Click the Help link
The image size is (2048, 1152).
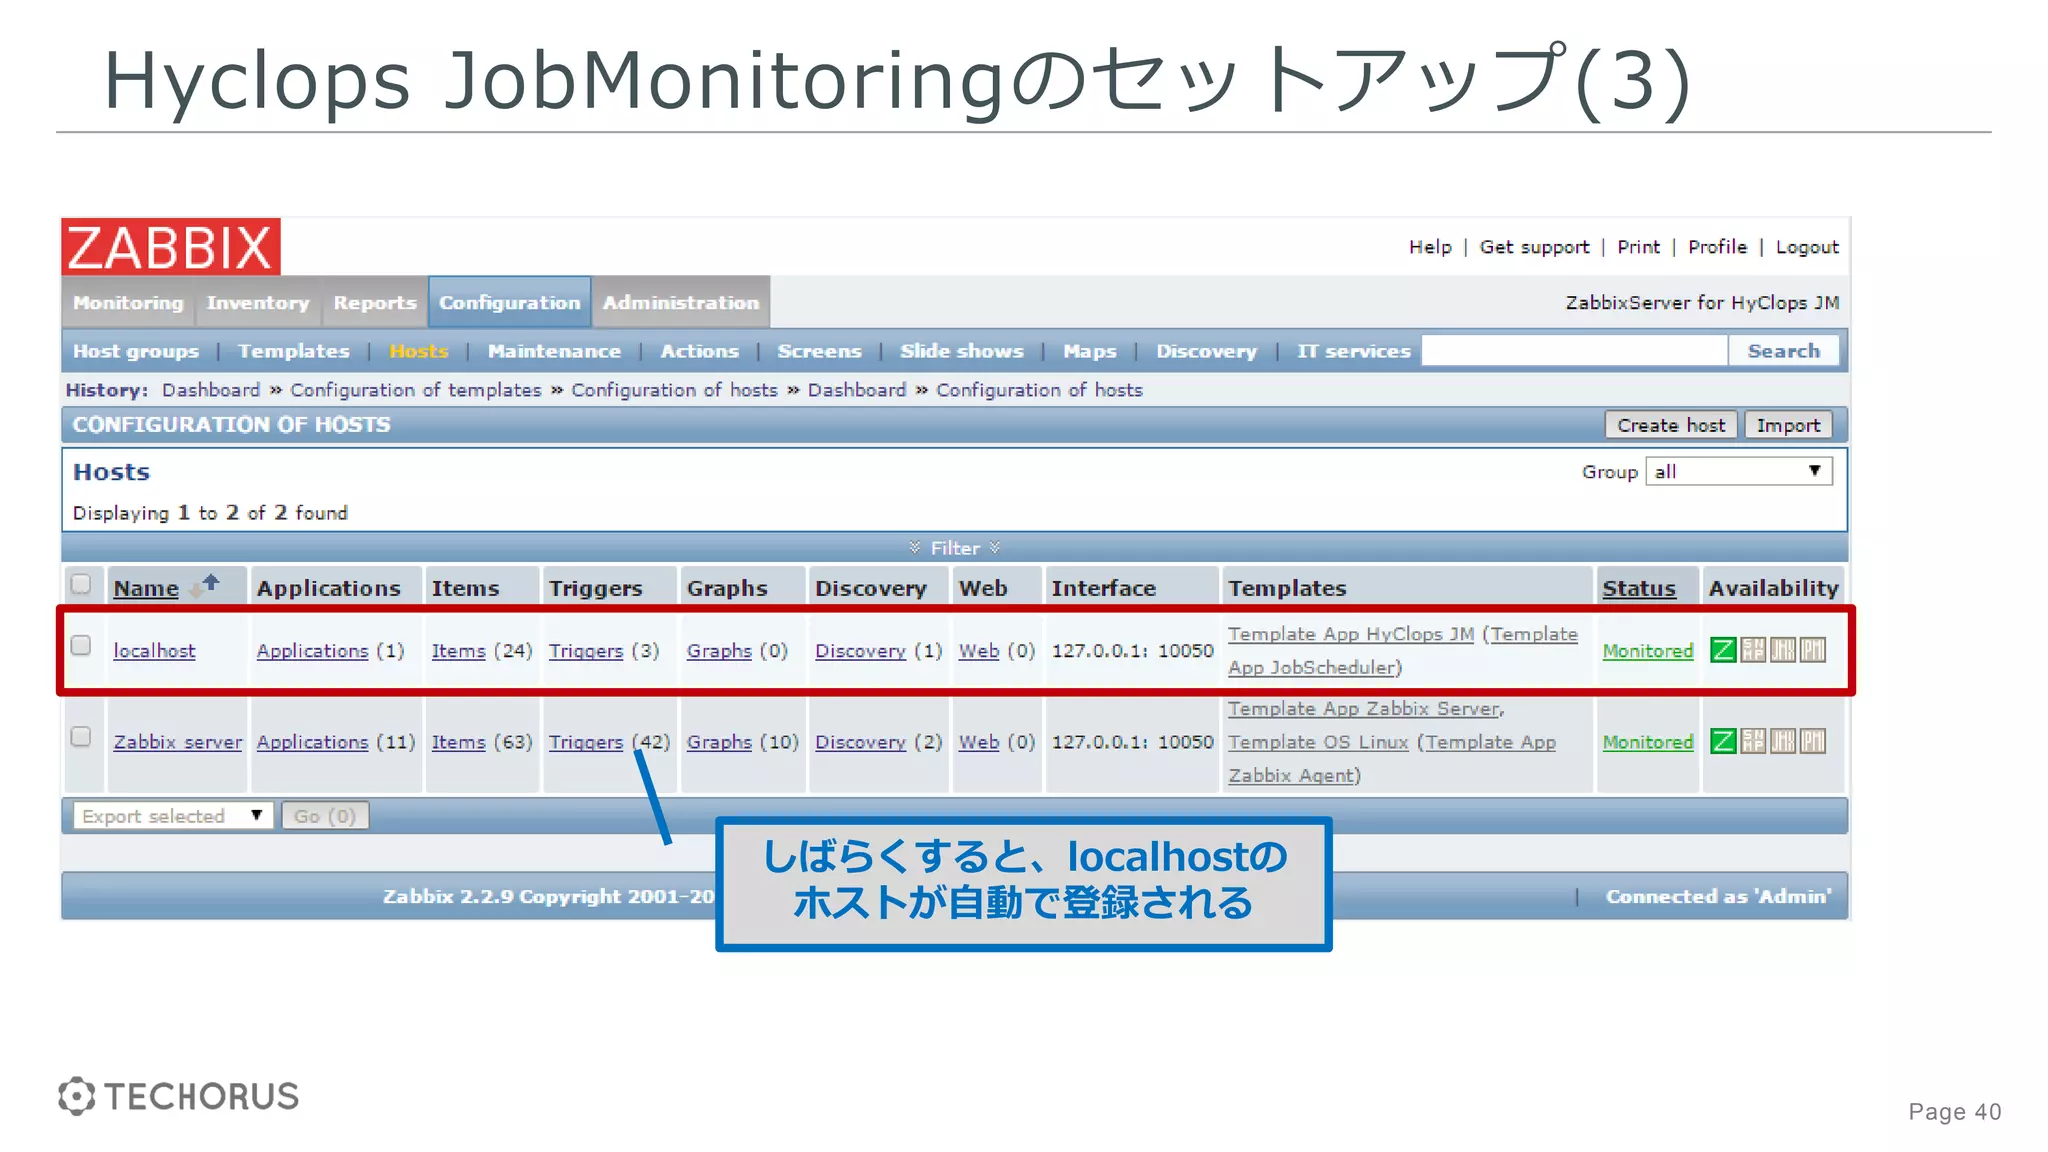tap(1430, 247)
